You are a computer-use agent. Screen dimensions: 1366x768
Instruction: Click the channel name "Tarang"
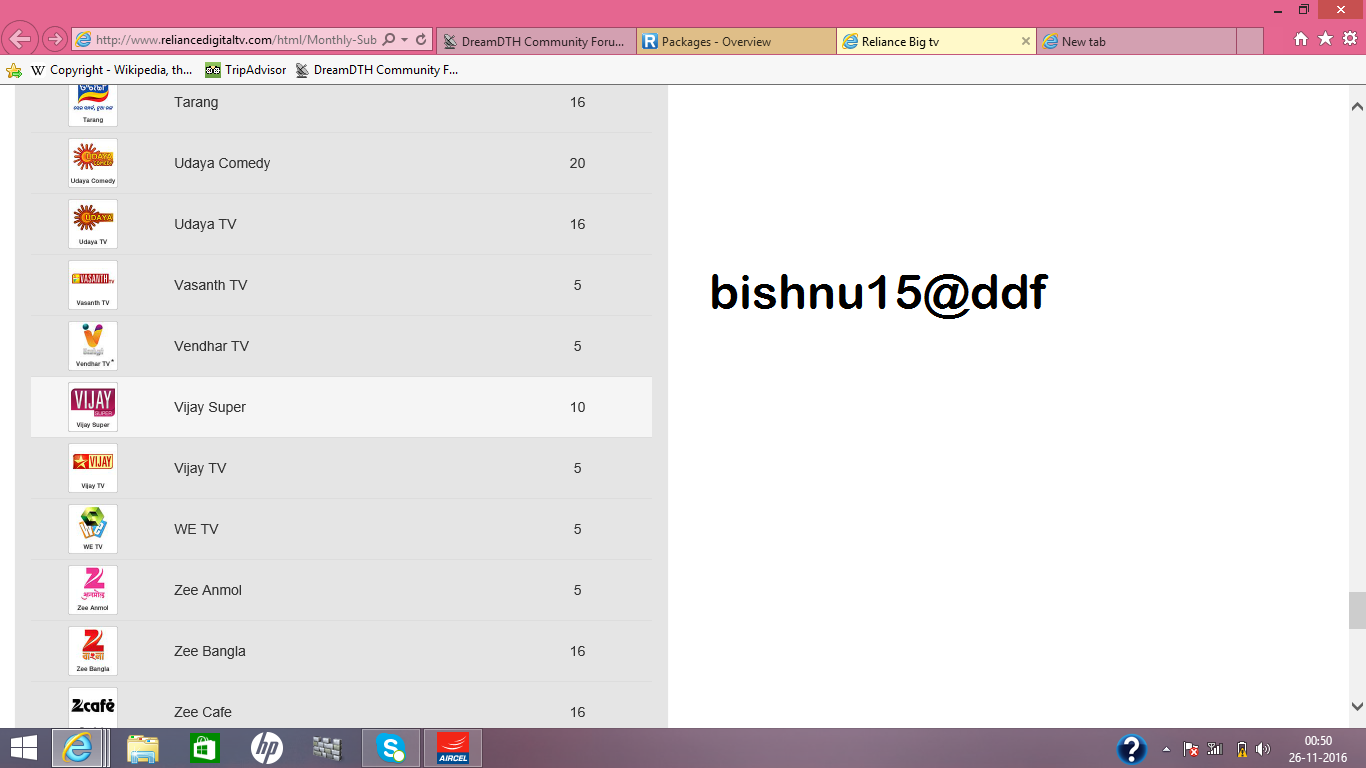pos(196,102)
